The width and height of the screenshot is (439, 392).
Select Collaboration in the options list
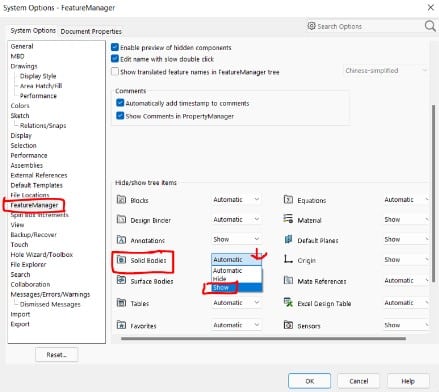click(30, 284)
